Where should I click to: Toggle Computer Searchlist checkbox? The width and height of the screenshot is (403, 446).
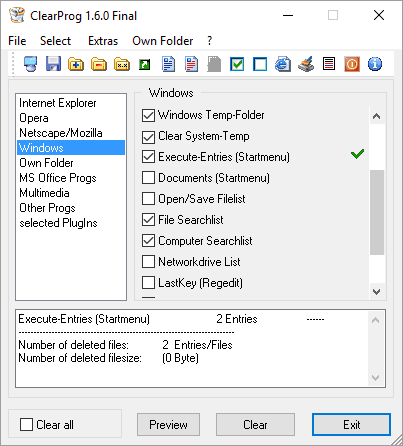148,241
